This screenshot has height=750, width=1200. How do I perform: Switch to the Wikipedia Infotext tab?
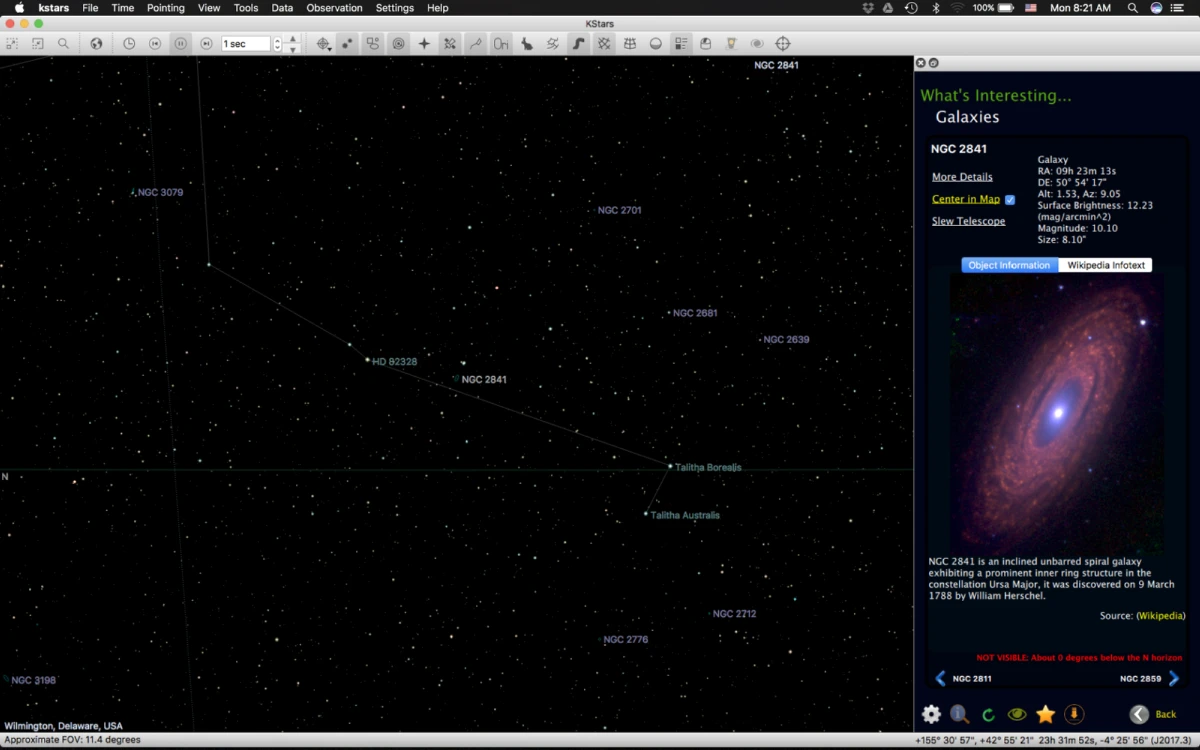point(1105,265)
